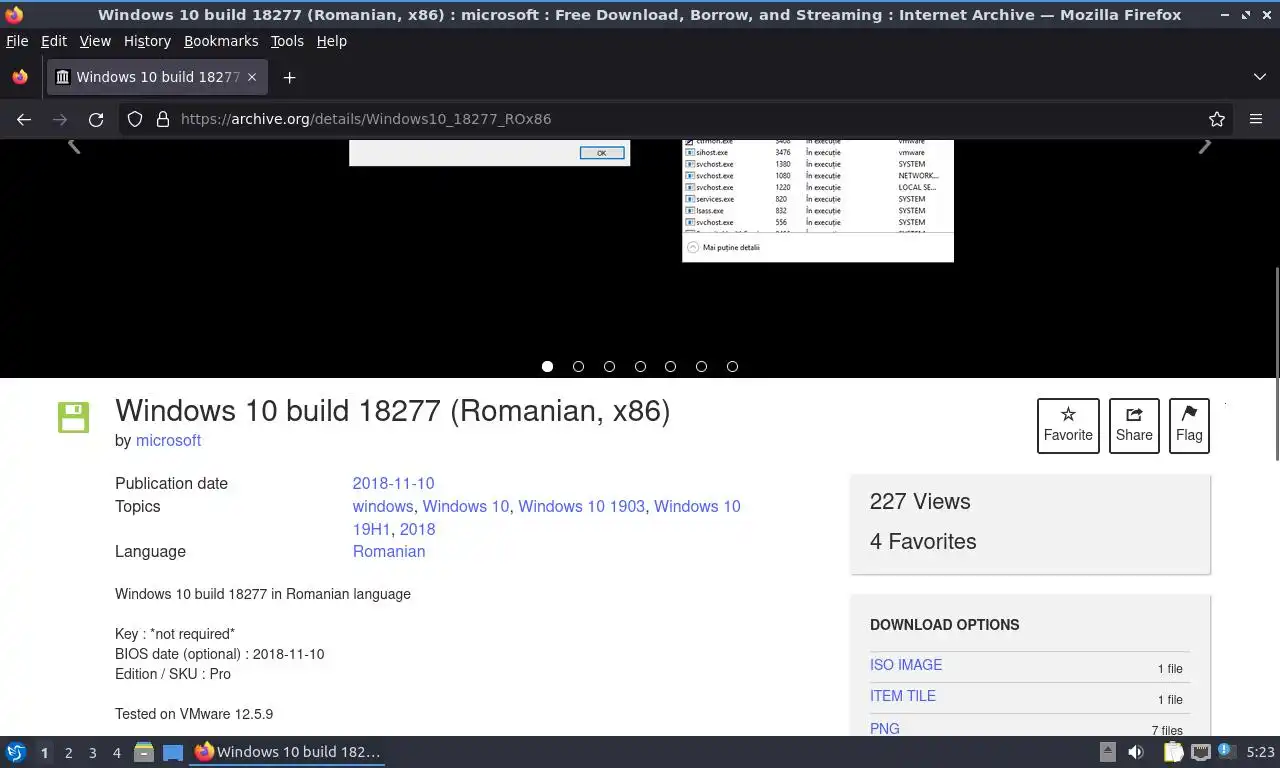The width and height of the screenshot is (1280, 768).
Task: Select the first carousel dot
Action: pos(547,367)
